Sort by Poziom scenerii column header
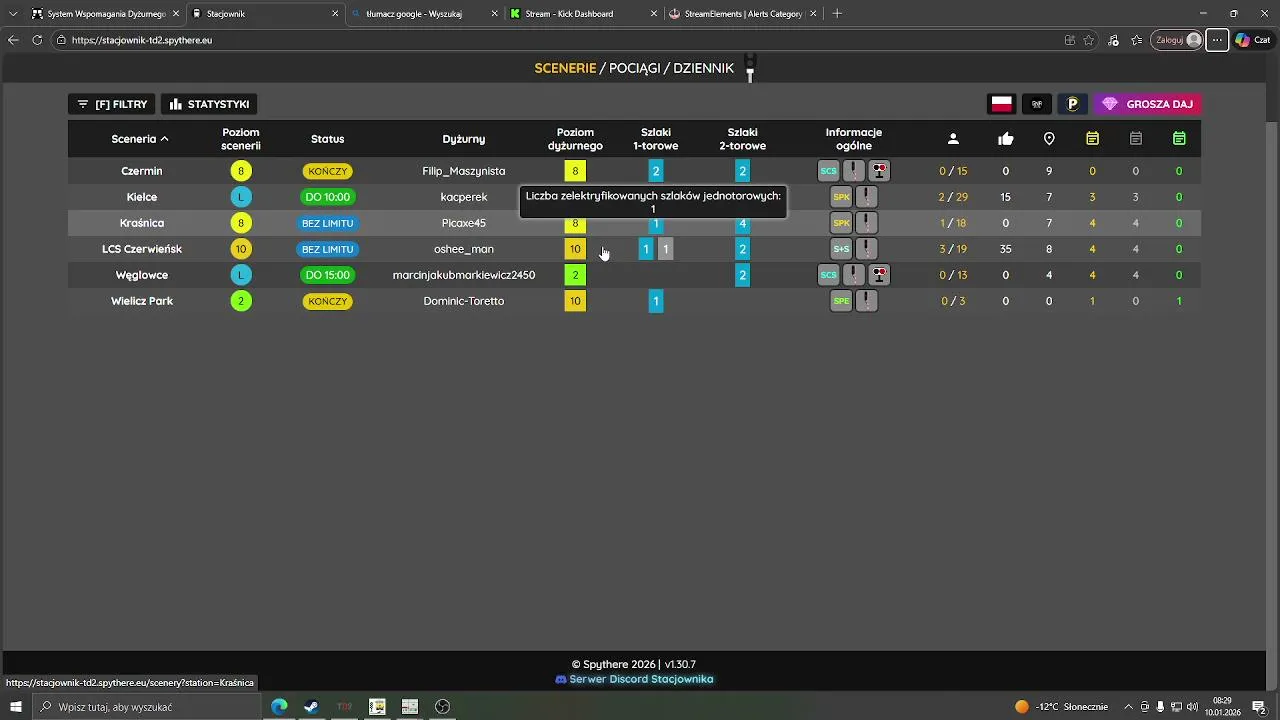Screen dimensions: 1280x720 [241, 139]
